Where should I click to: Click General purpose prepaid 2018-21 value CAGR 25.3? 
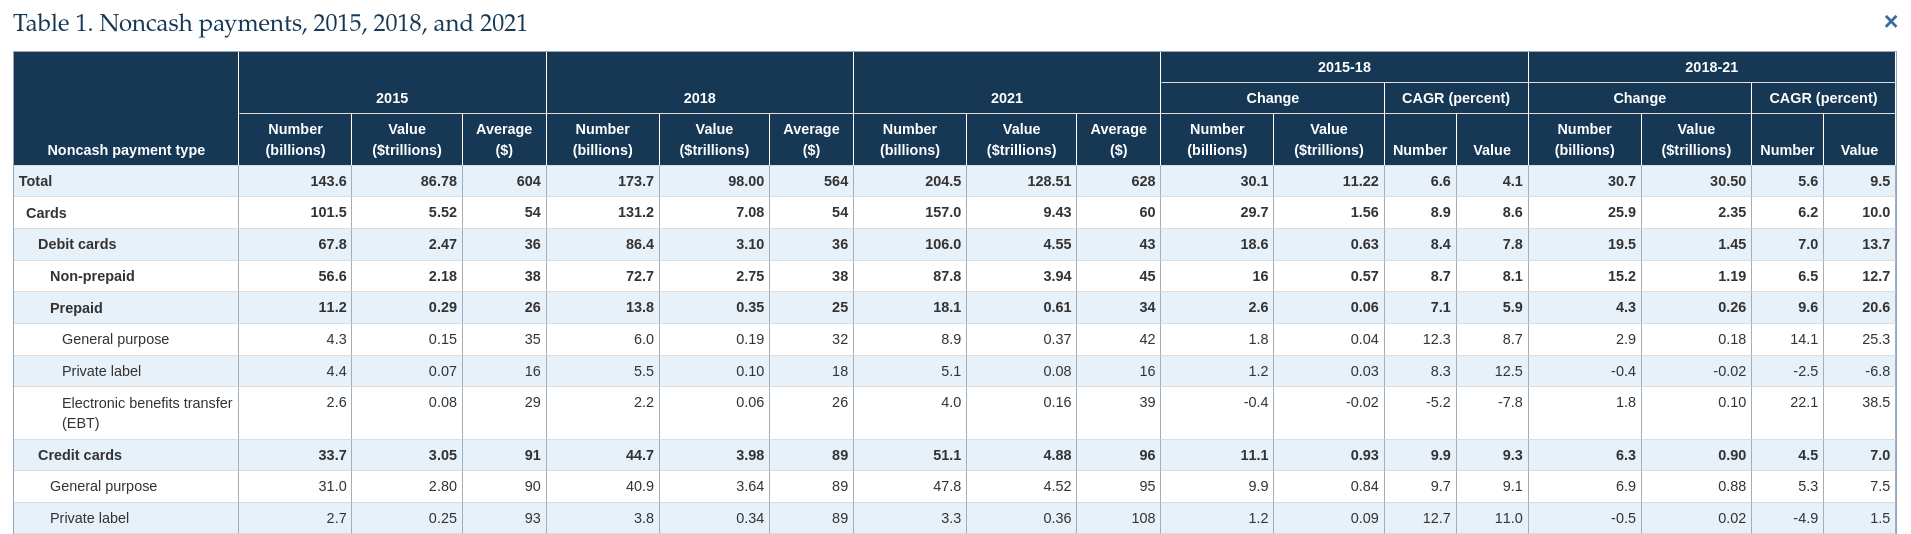[x=1876, y=339]
